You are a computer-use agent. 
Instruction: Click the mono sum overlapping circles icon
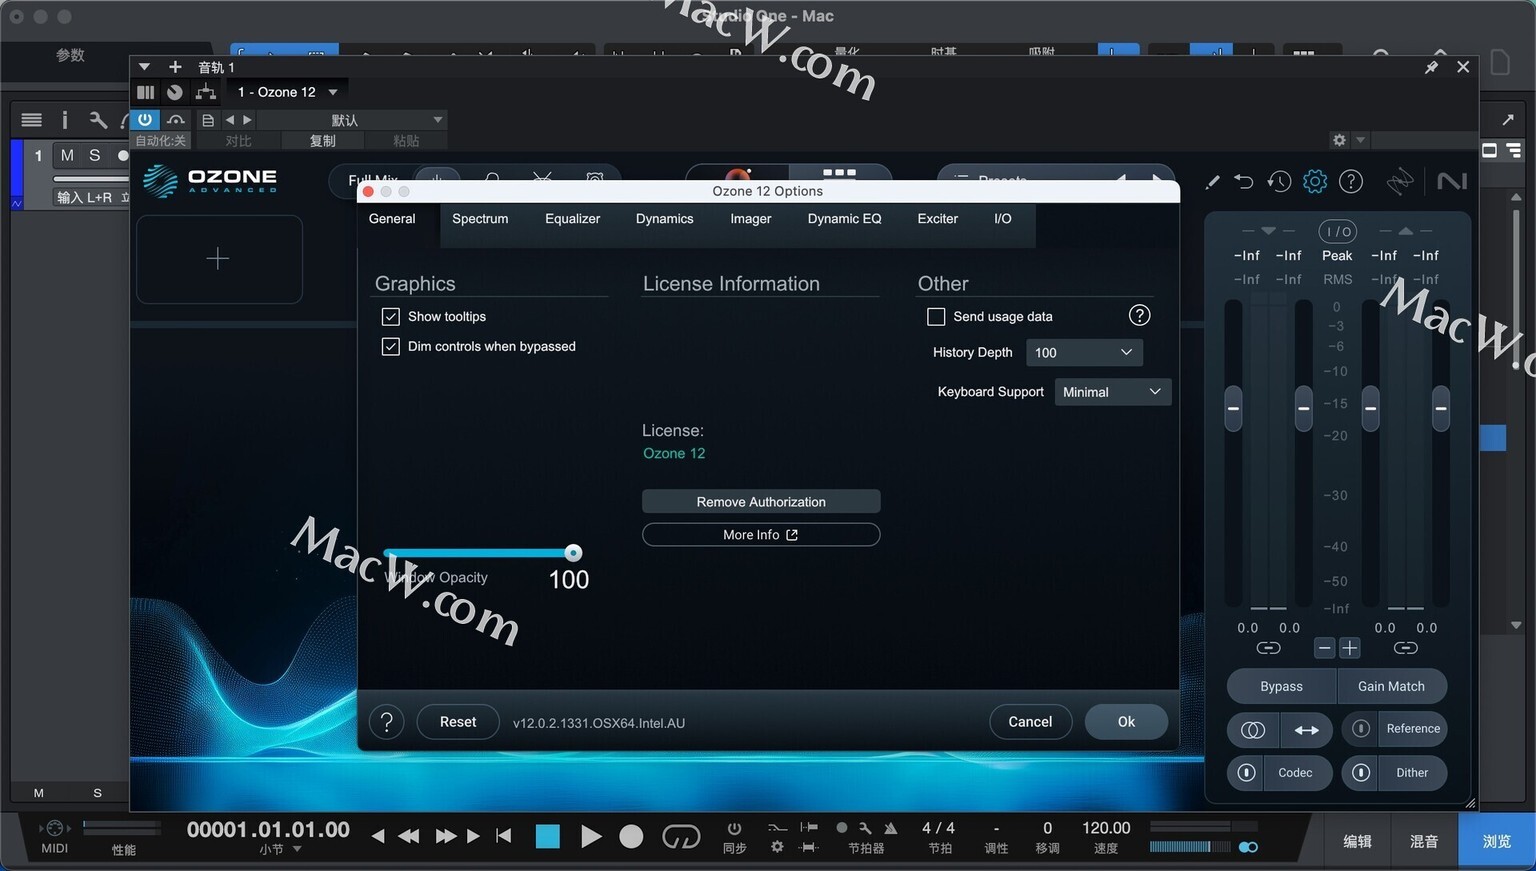point(1253,730)
